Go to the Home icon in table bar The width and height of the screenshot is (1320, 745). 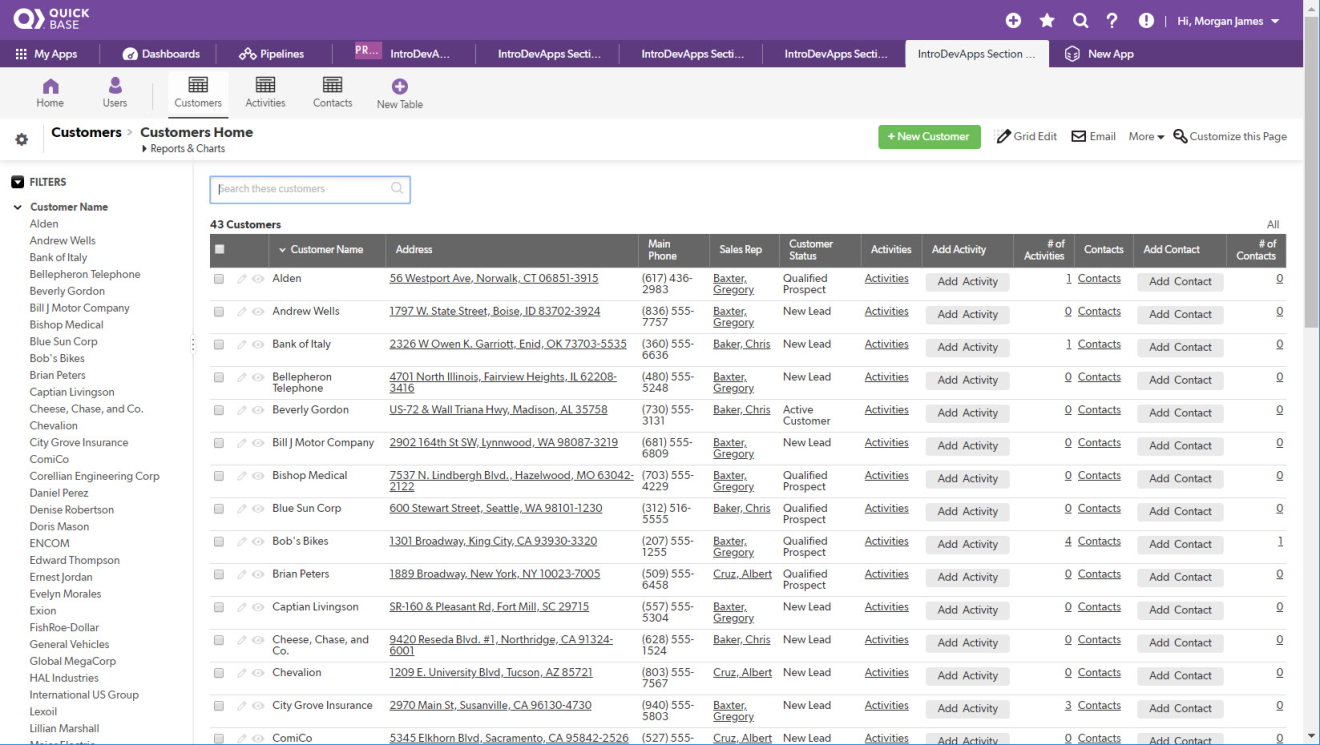click(x=50, y=87)
